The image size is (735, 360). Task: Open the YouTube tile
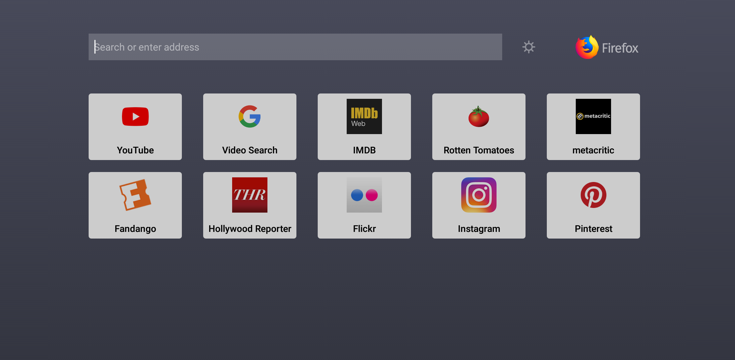pos(135,127)
